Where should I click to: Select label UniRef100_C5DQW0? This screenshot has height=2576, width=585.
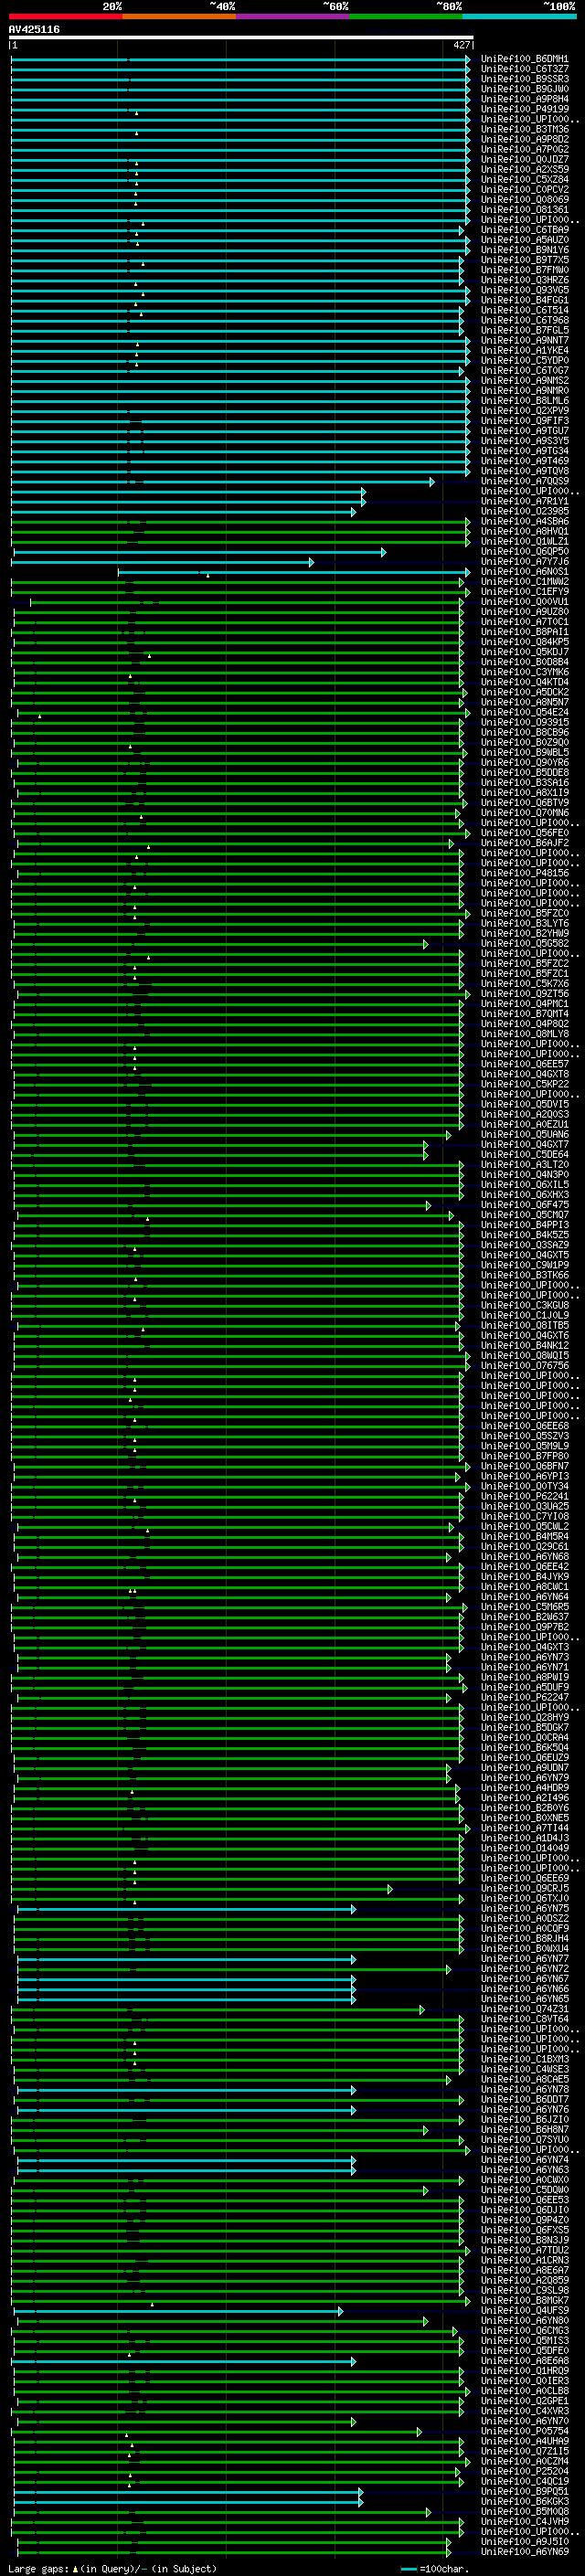[x=525, y=2190]
